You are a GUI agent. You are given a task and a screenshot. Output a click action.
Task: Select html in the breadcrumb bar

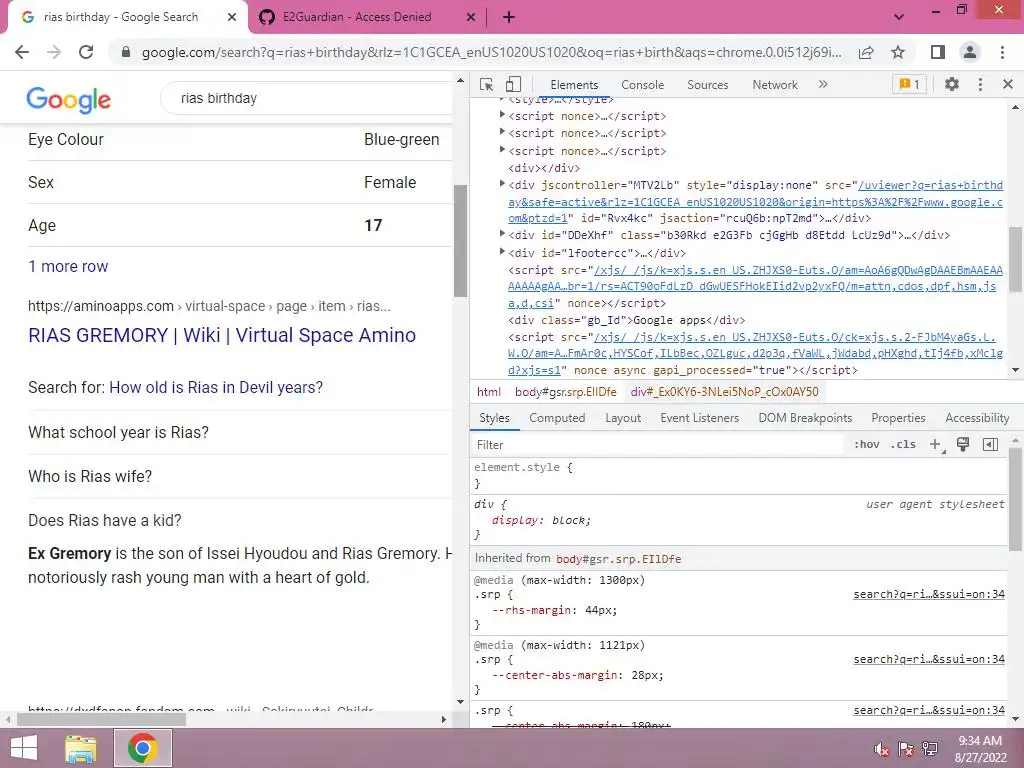(488, 392)
